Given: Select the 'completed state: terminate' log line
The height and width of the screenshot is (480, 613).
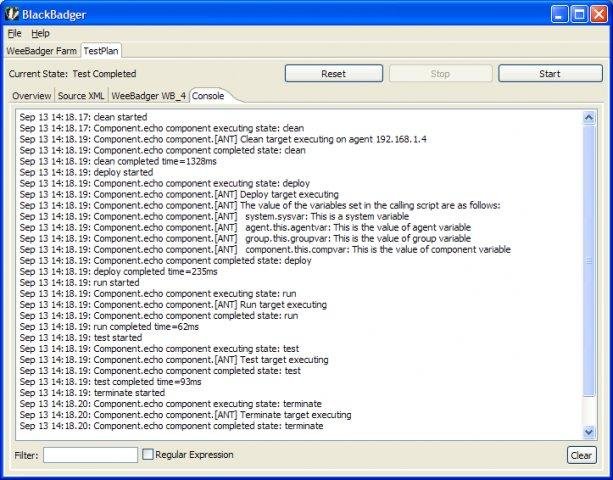Looking at the screenshot, I should click(172, 426).
